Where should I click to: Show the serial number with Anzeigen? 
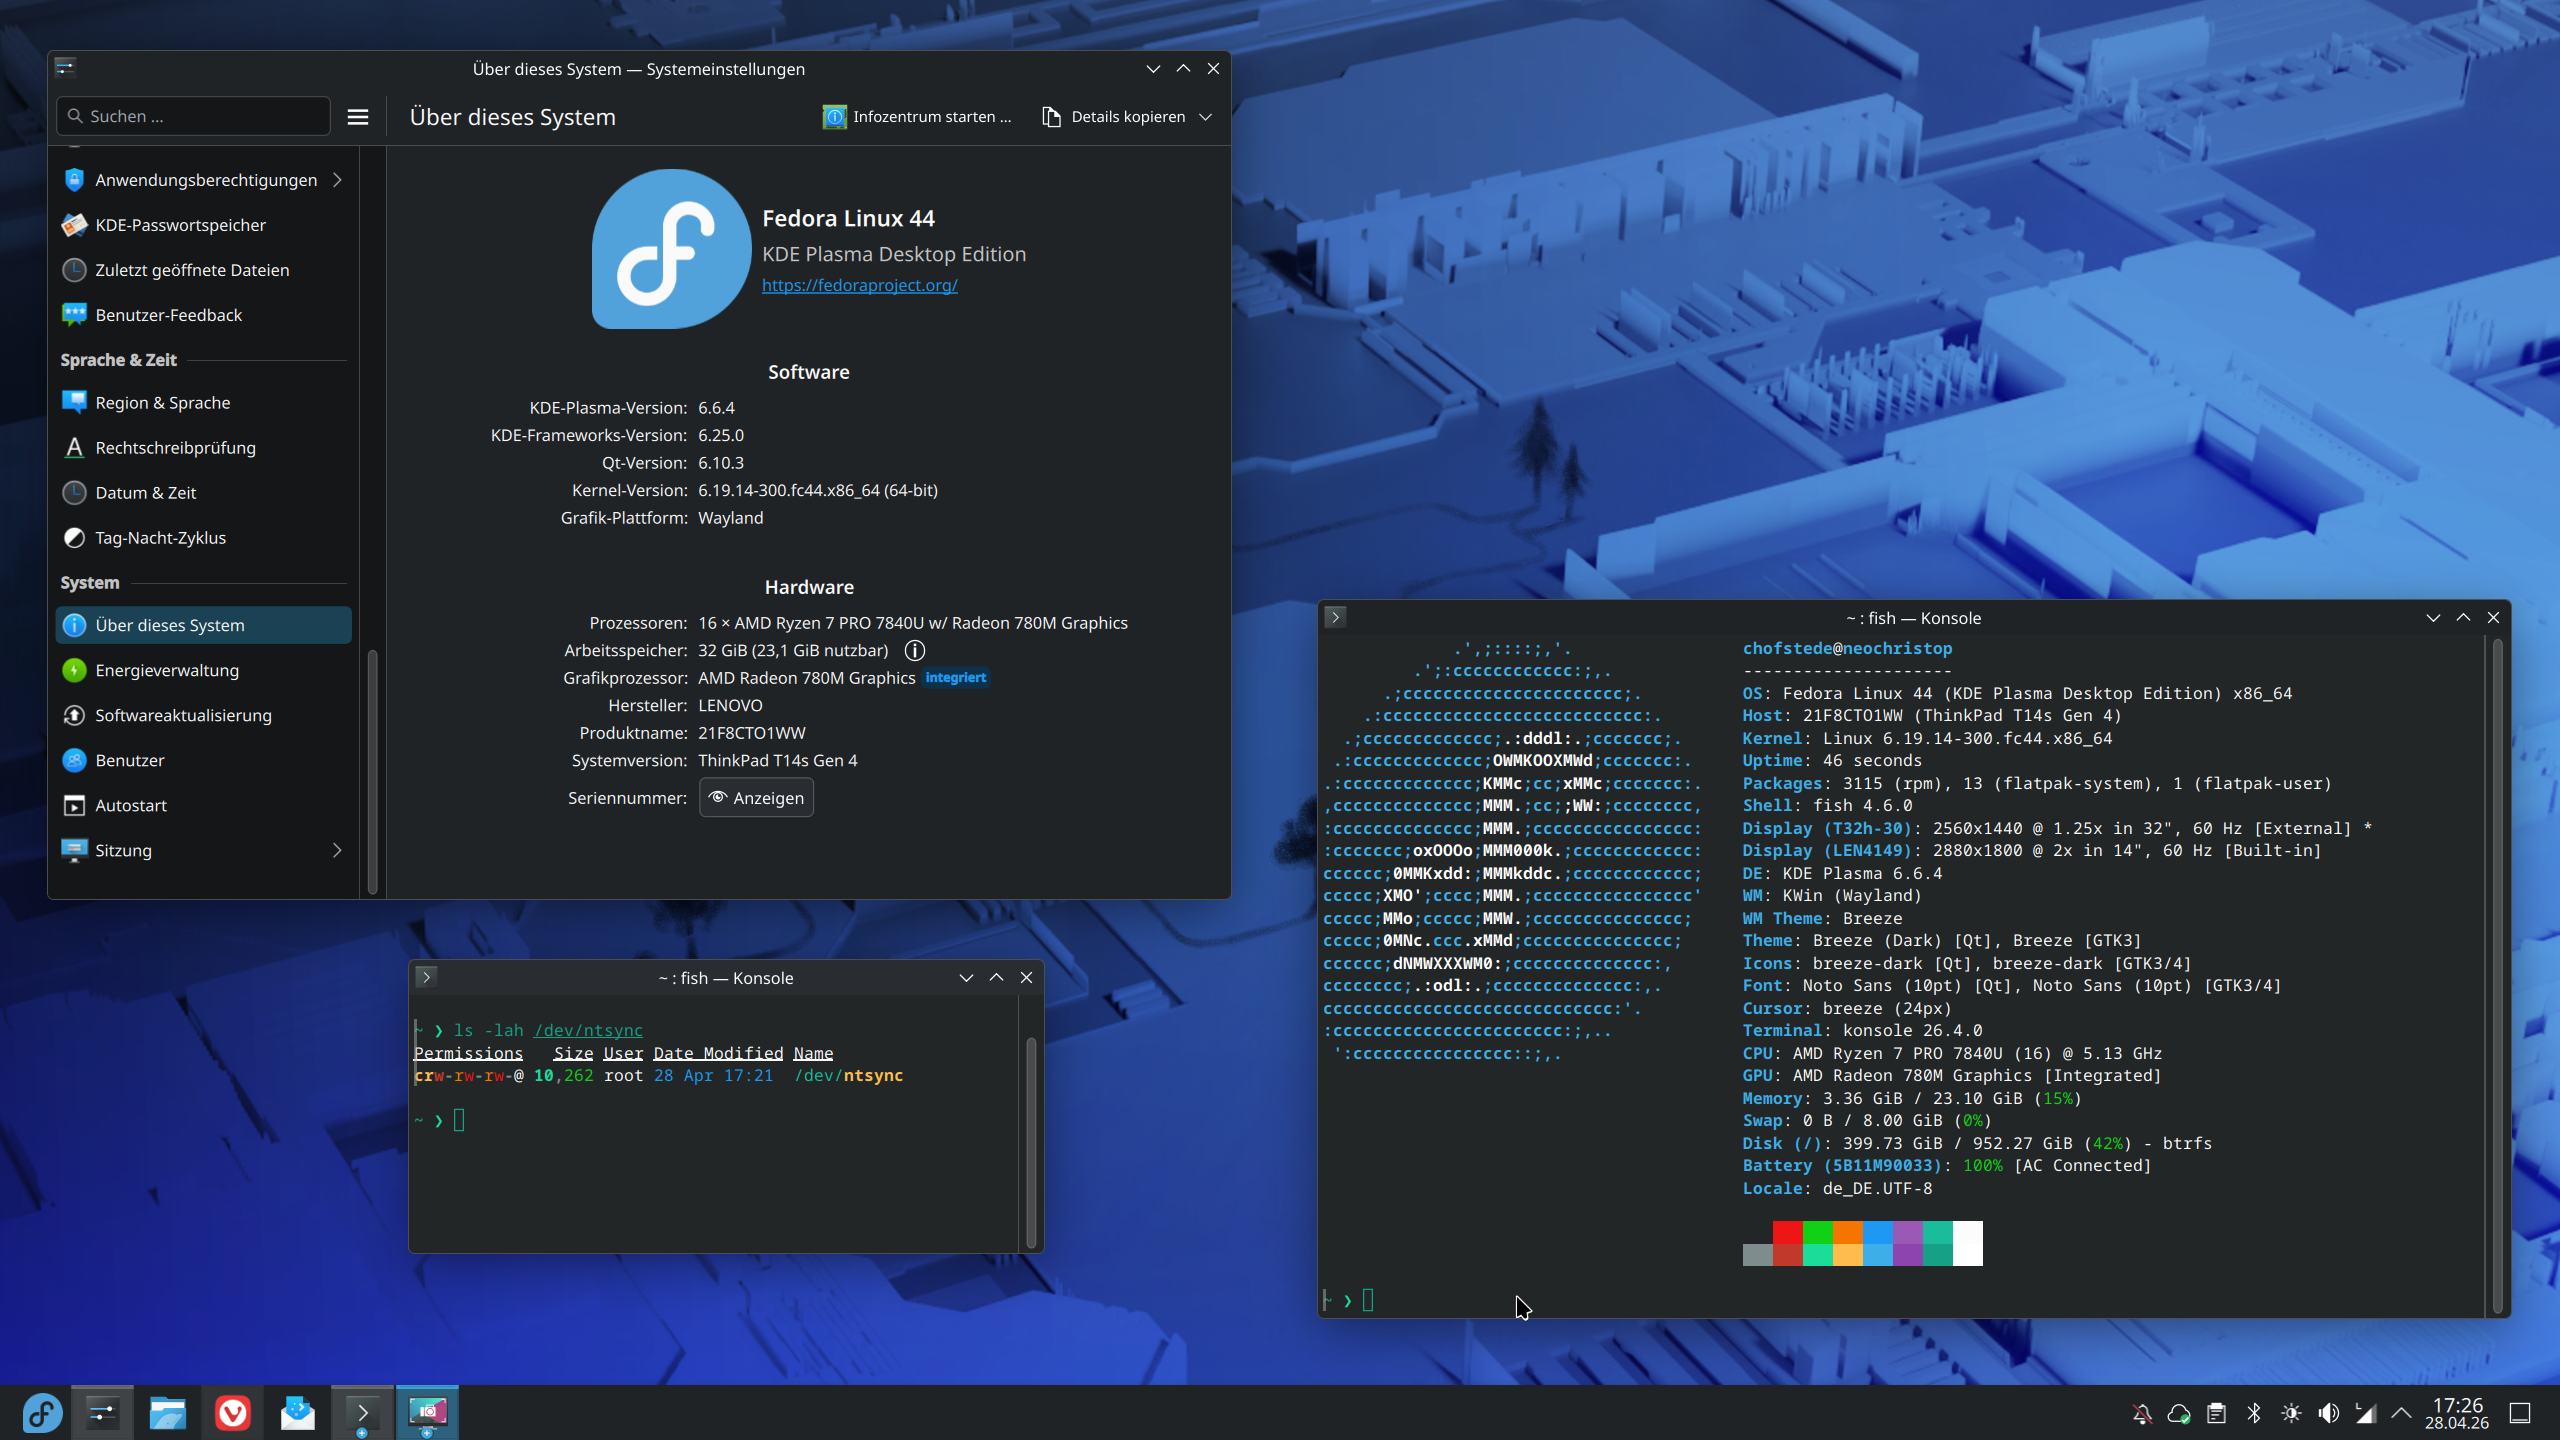[x=756, y=798]
